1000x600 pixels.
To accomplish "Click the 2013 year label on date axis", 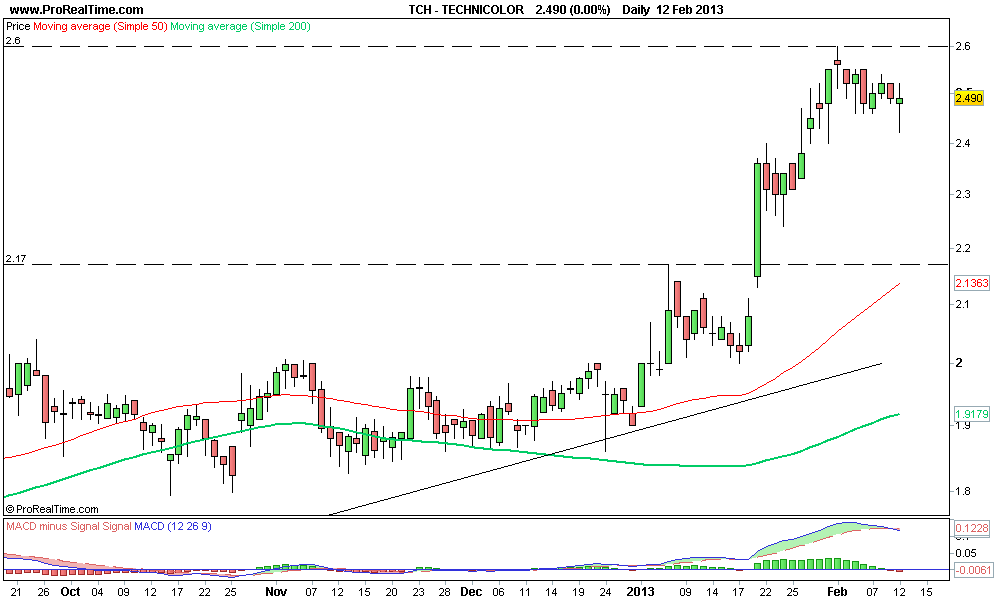I will (x=640, y=591).
